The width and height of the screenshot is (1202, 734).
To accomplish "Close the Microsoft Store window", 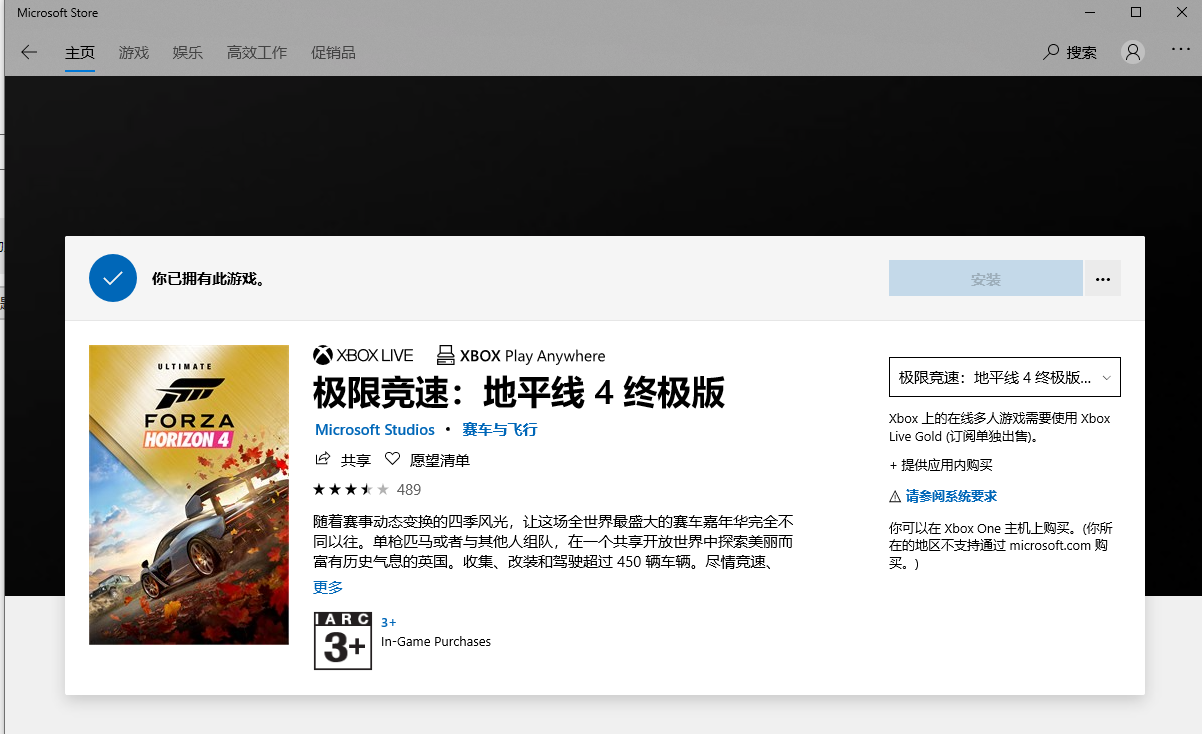I will 1181,12.
